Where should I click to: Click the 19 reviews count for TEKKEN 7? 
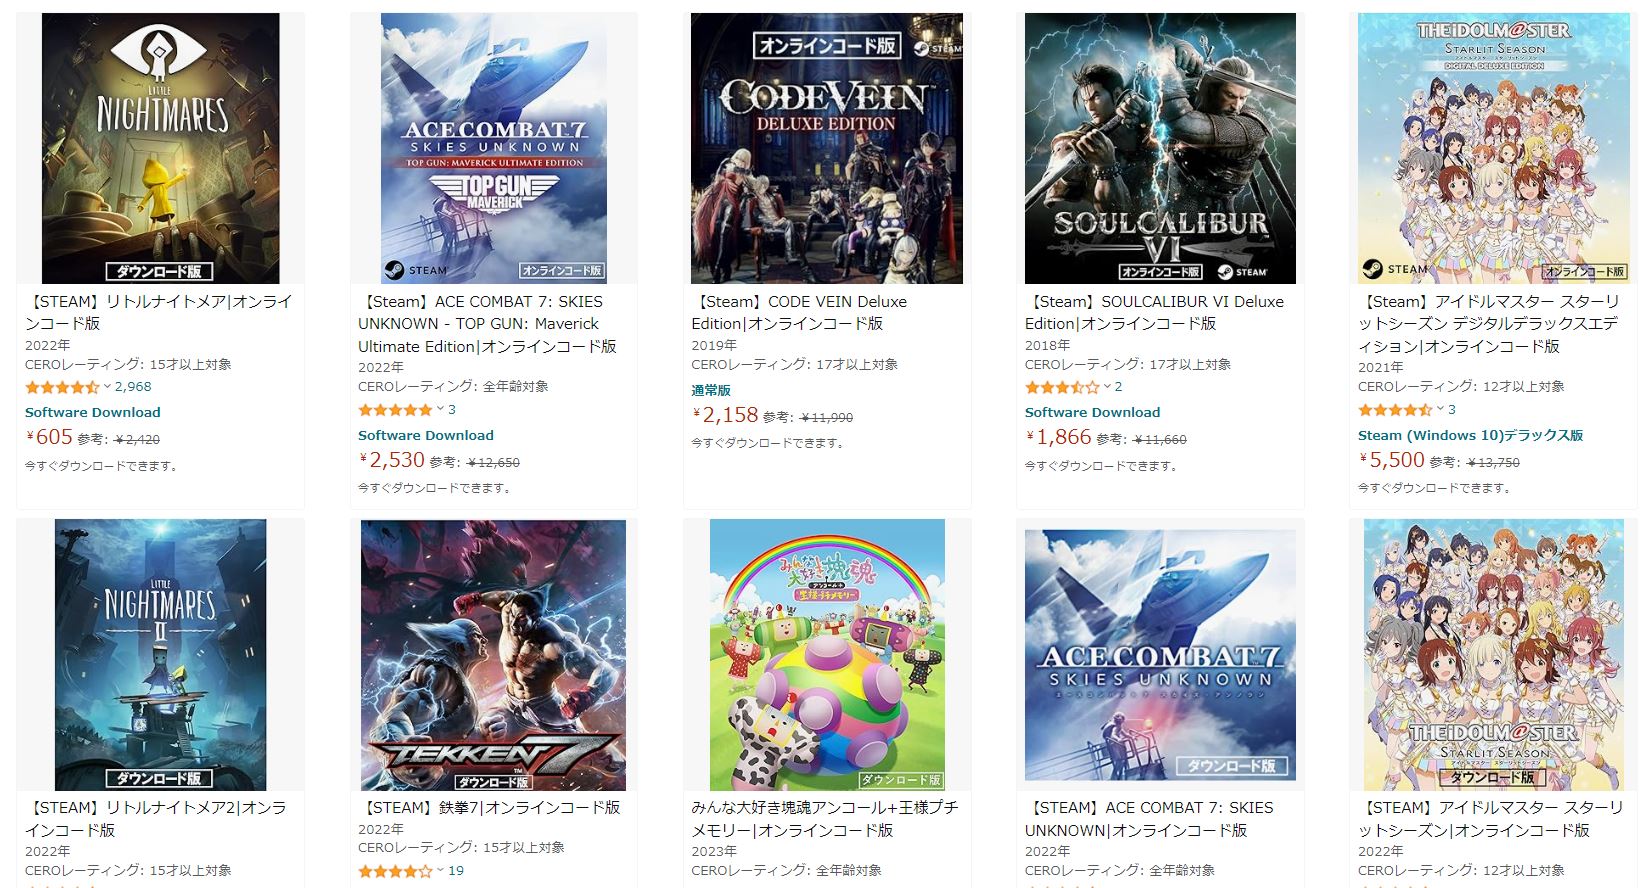[x=456, y=871]
